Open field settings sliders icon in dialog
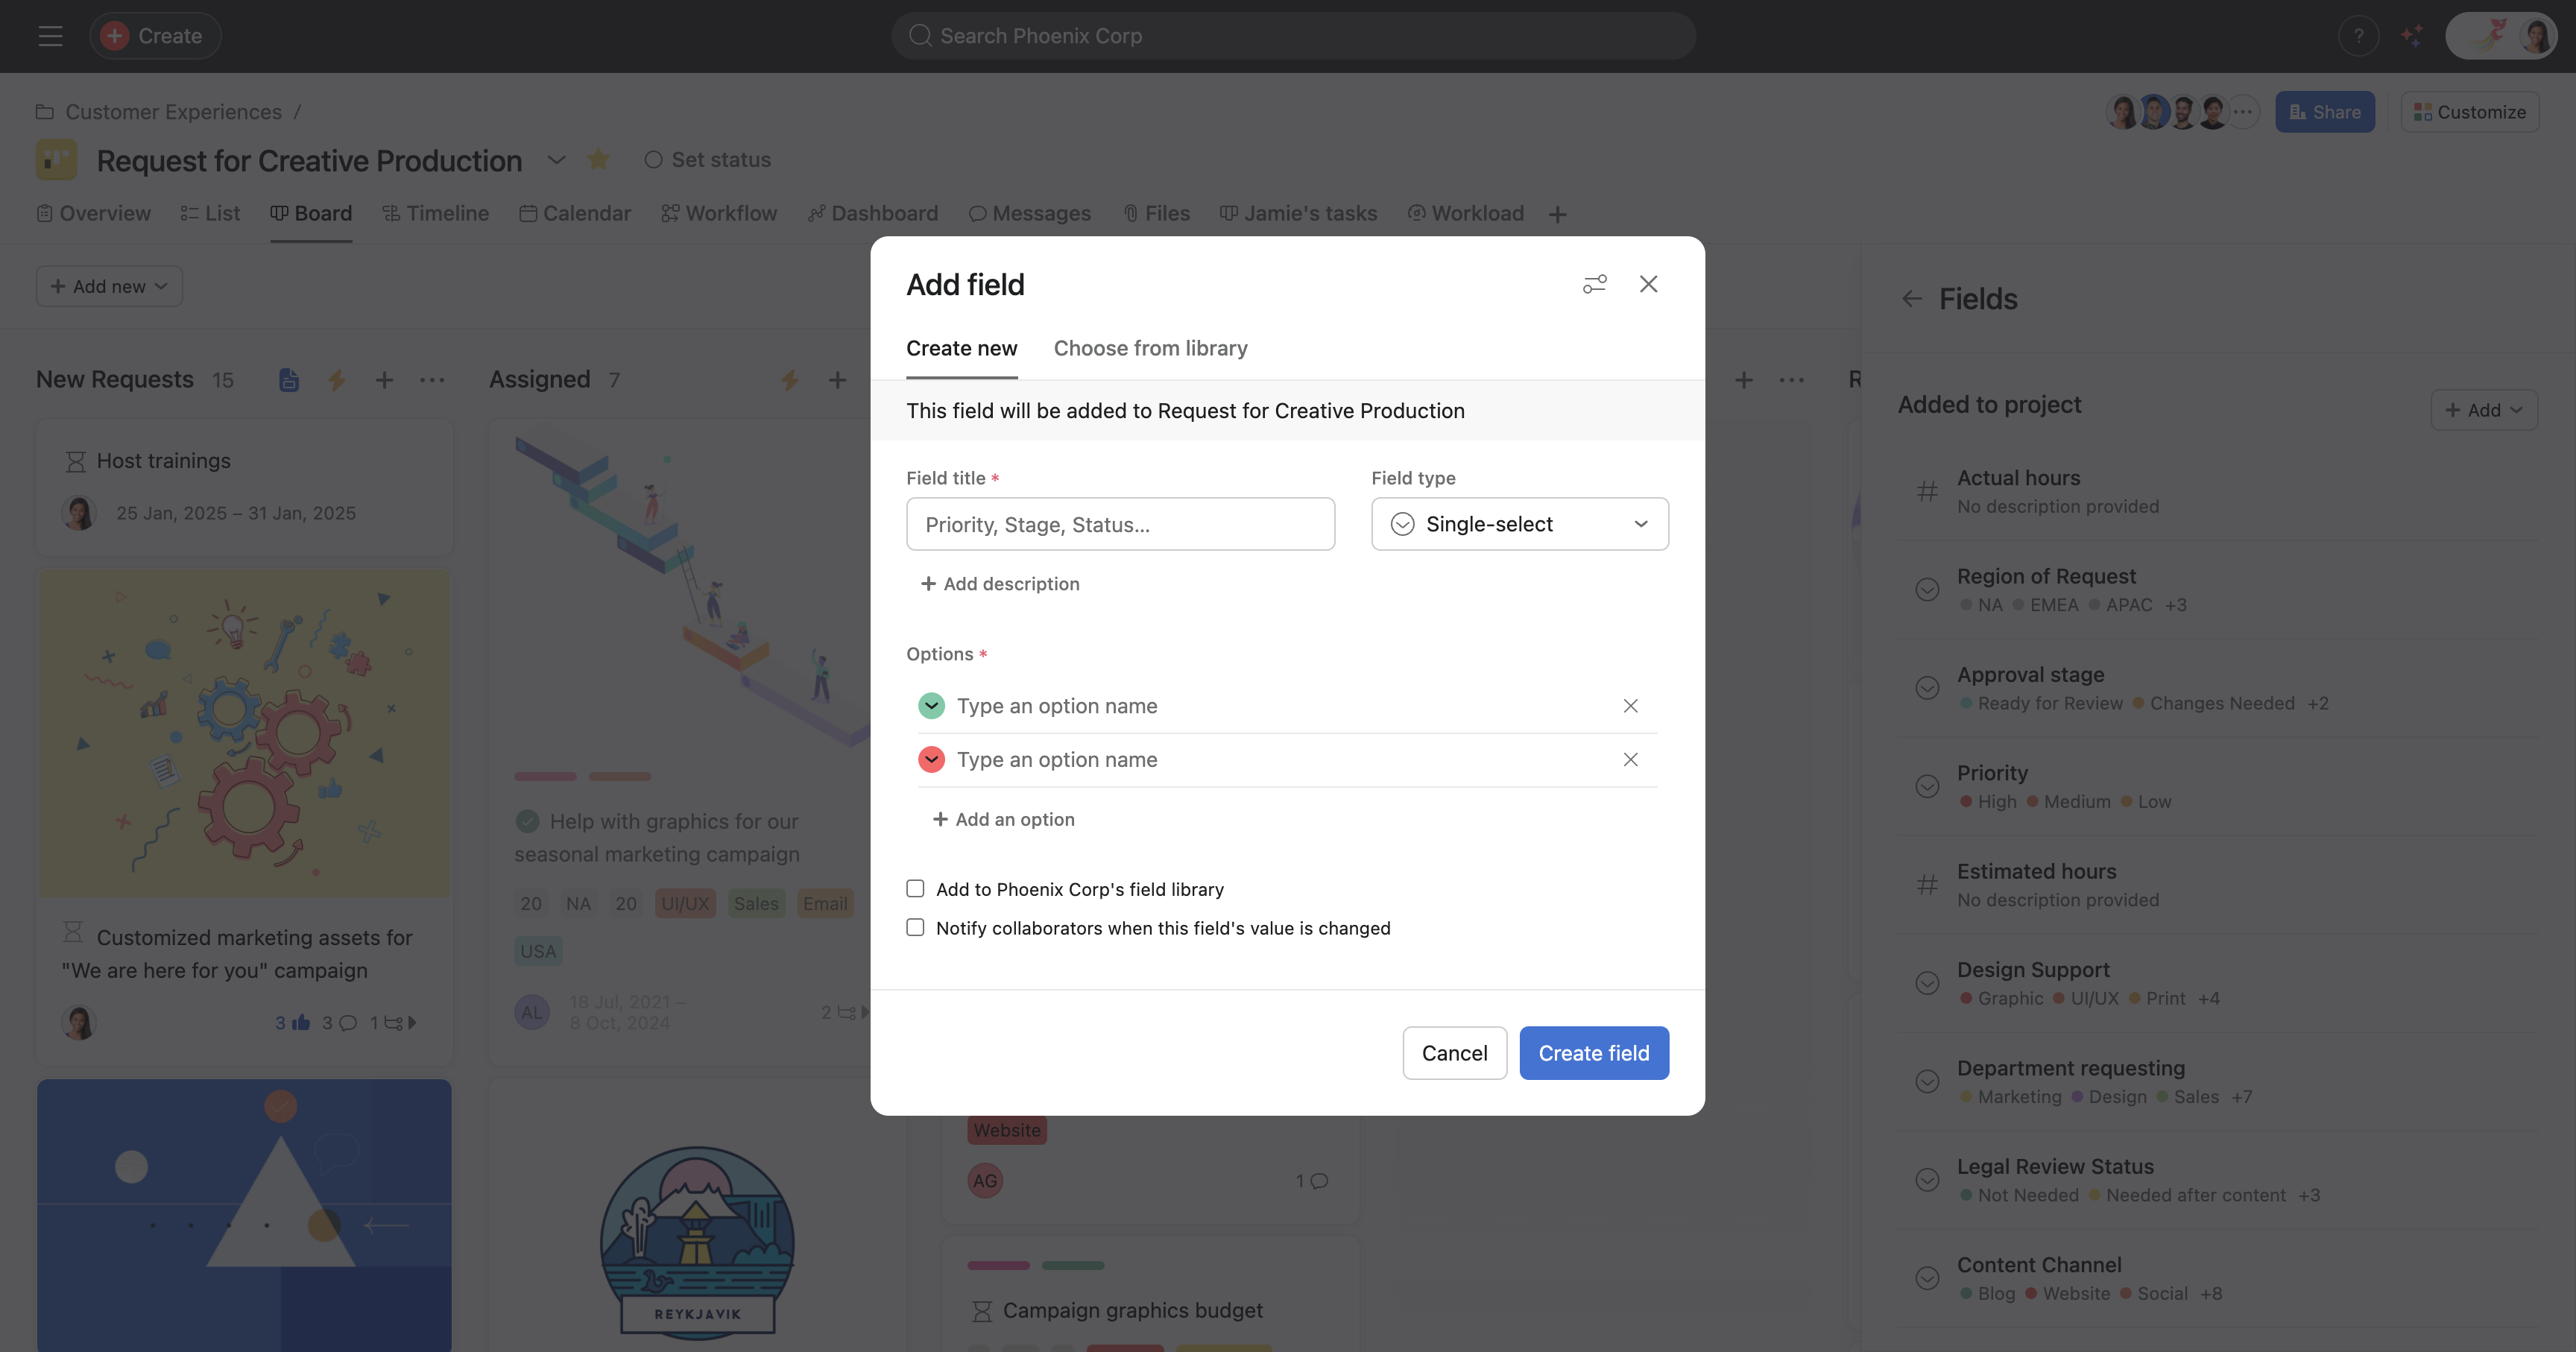The height and width of the screenshot is (1352, 2576). [1594, 284]
